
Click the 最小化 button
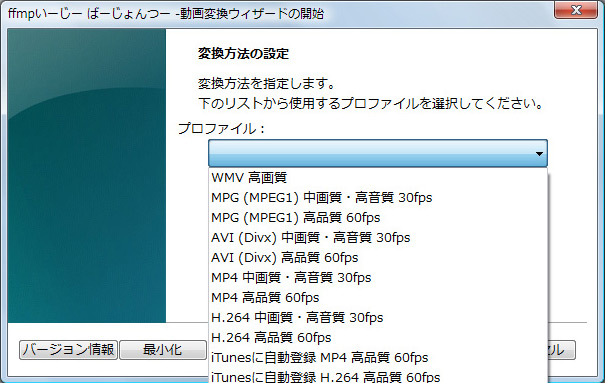point(162,350)
